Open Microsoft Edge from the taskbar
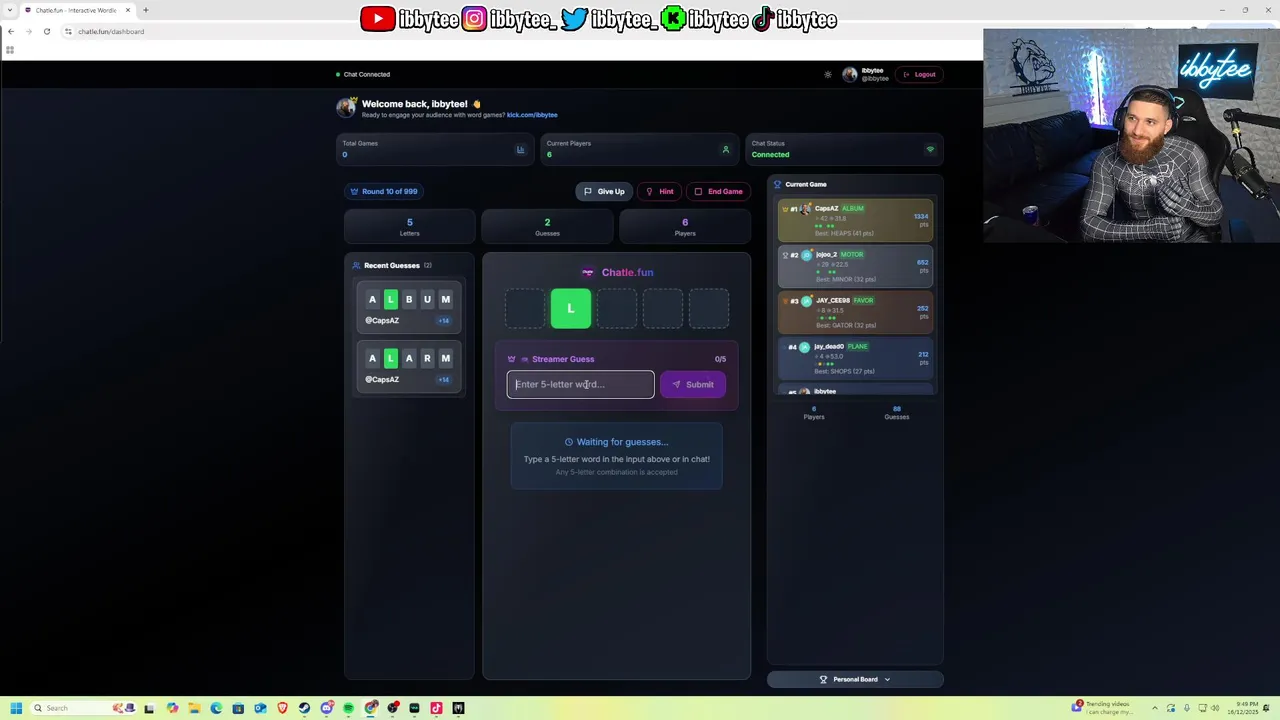The width and height of the screenshot is (1280, 720). tap(216, 708)
